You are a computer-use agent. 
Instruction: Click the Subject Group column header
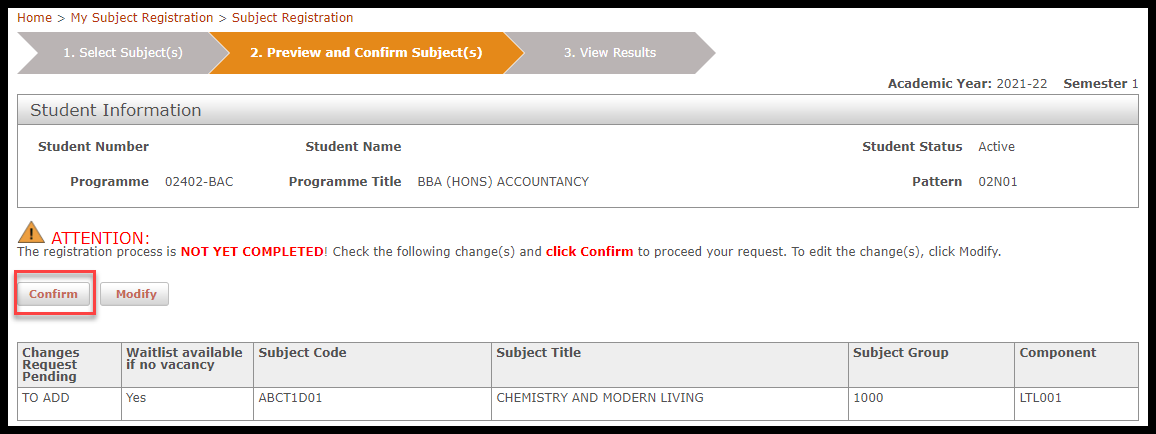(x=931, y=365)
